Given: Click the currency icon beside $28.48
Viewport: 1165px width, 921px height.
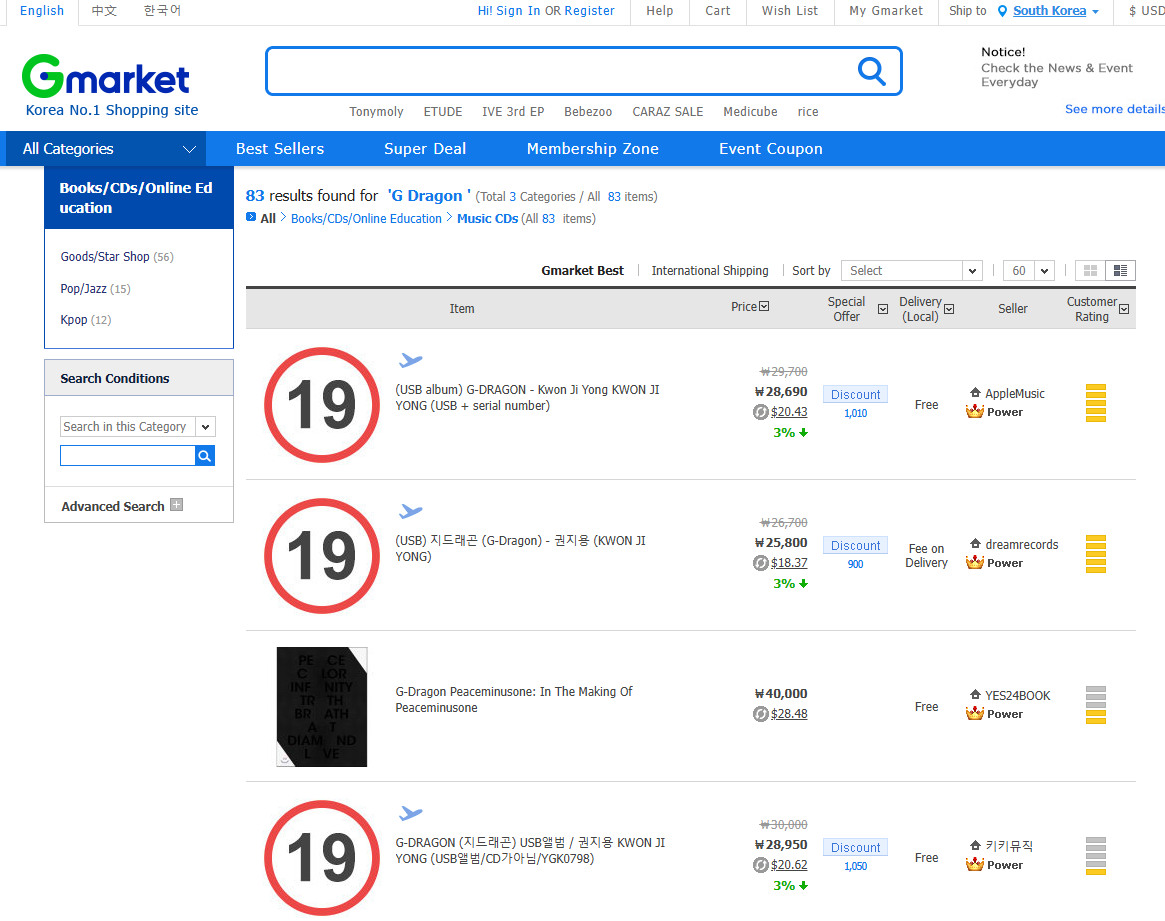Looking at the screenshot, I should pos(760,714).
